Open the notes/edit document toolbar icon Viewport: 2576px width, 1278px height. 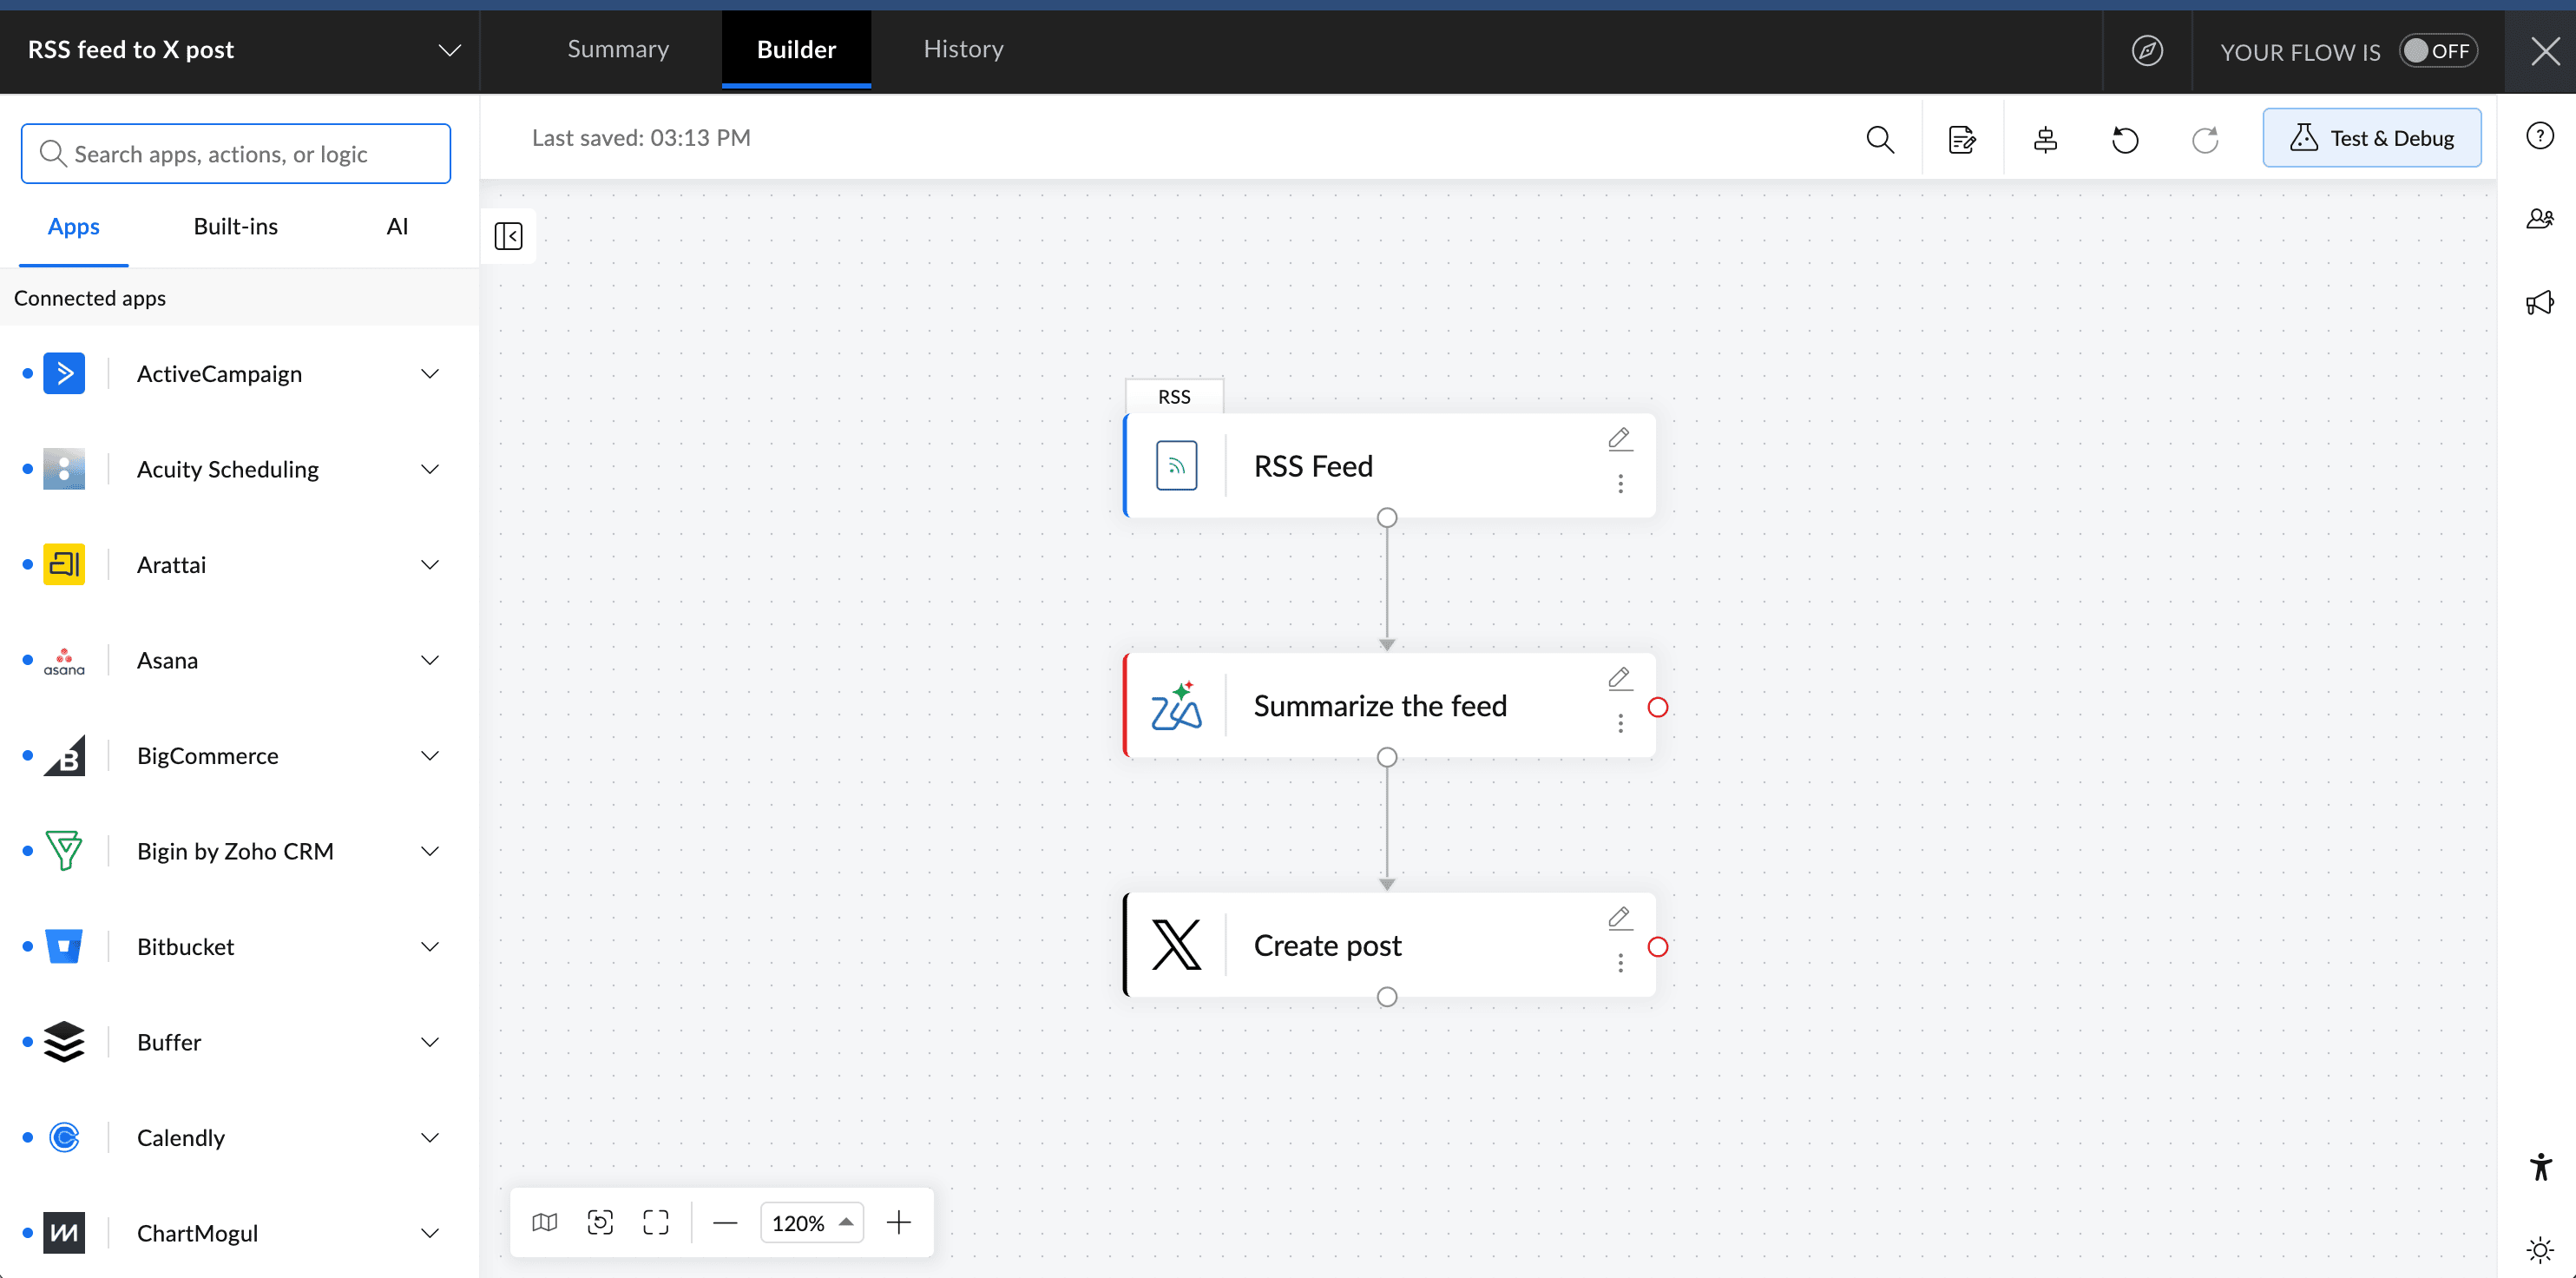(1962, 139)
